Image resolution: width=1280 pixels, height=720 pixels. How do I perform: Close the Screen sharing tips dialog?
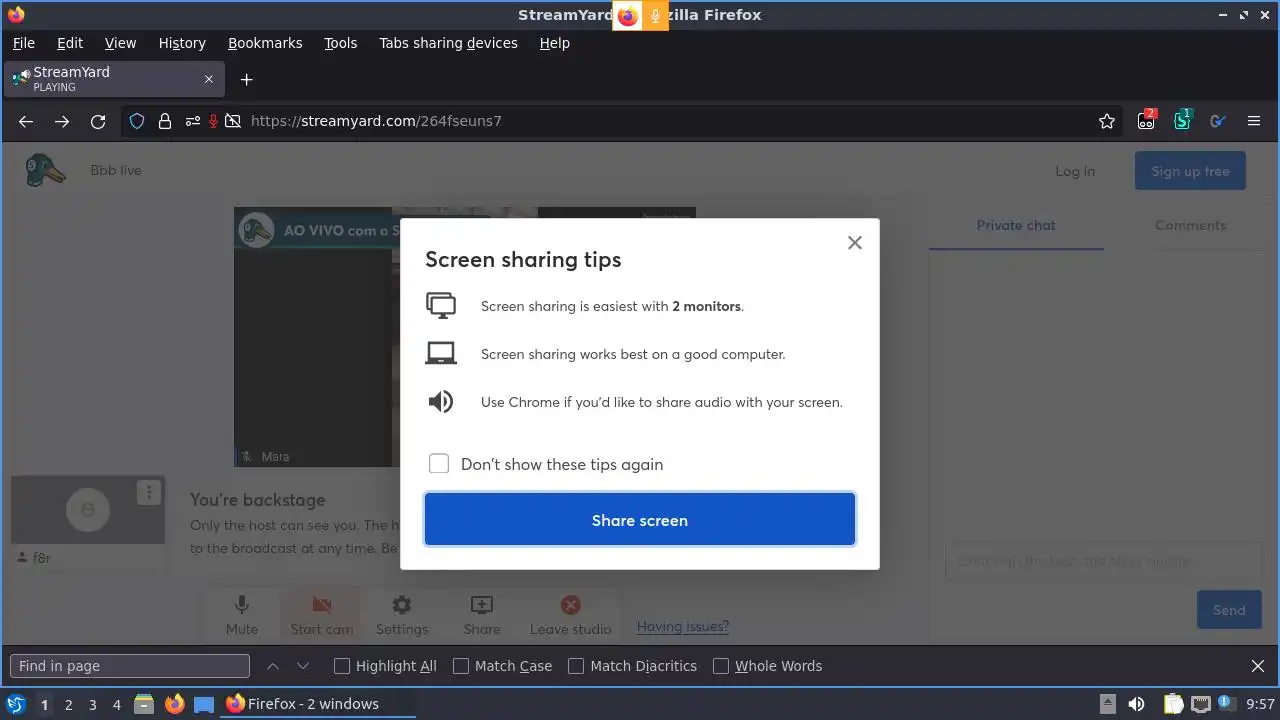coord(854,242)
